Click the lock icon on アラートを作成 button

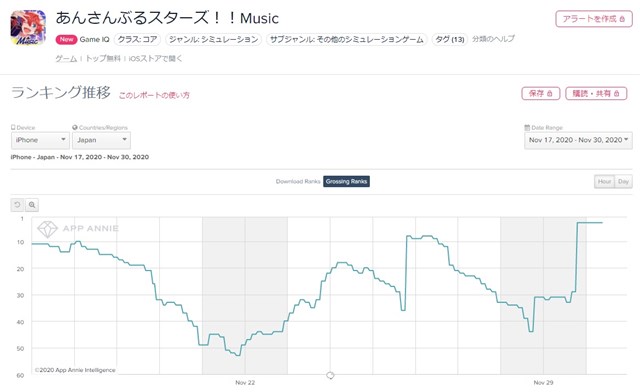(x=622, y=19)
